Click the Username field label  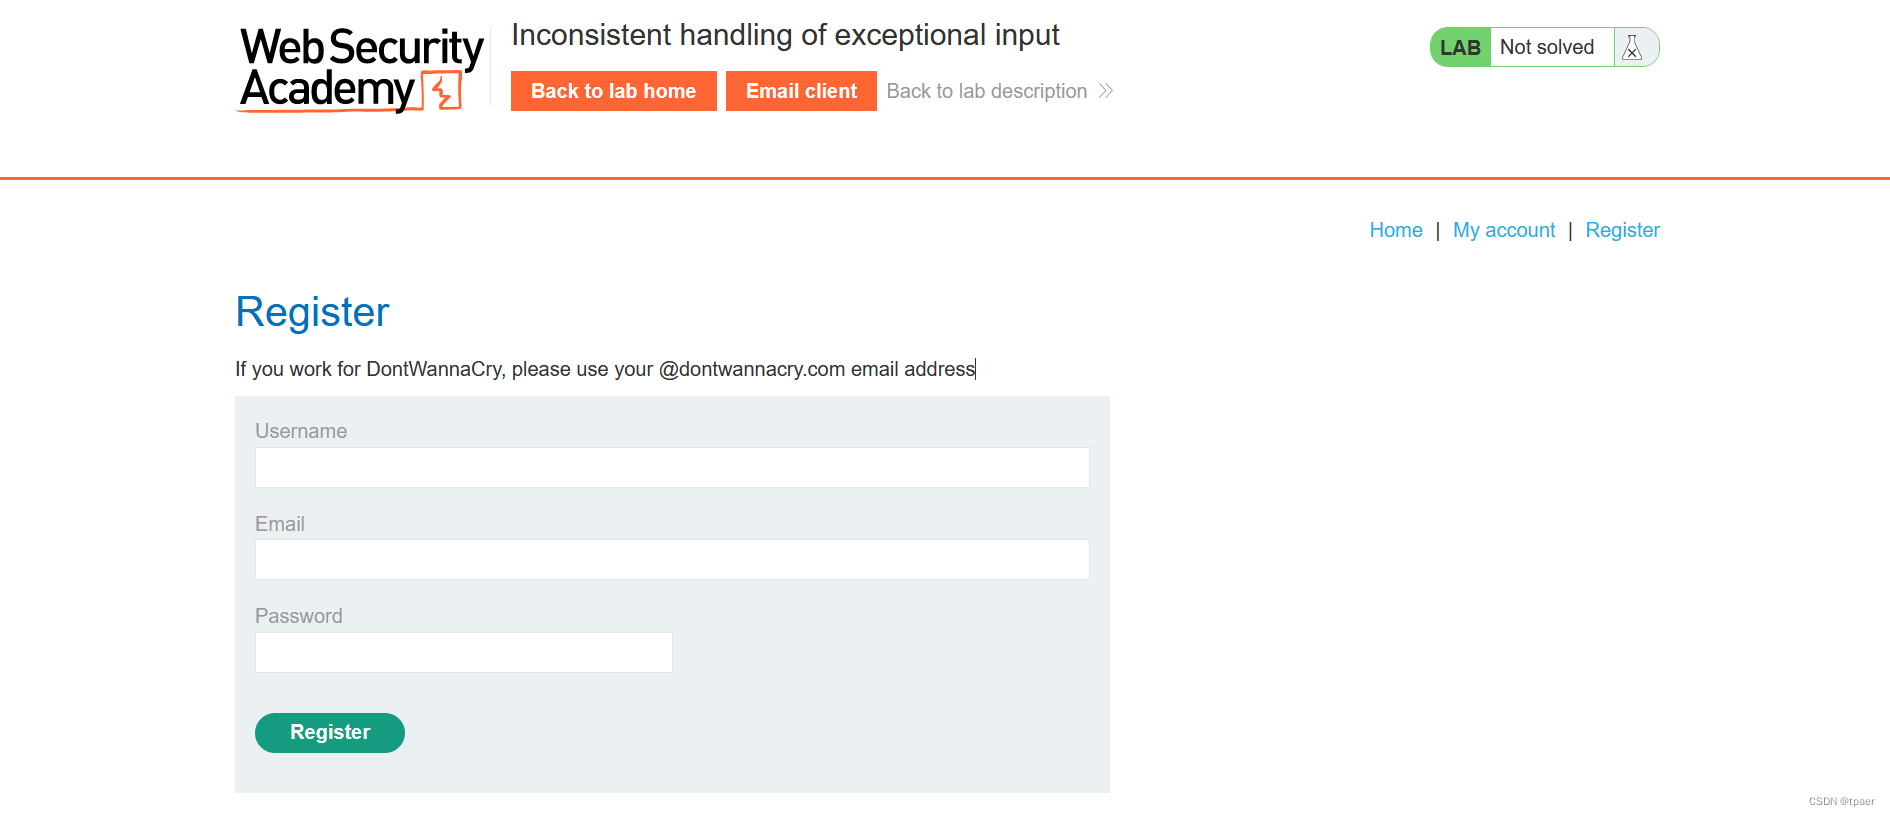pyautogui.click(x=301, y=431)
